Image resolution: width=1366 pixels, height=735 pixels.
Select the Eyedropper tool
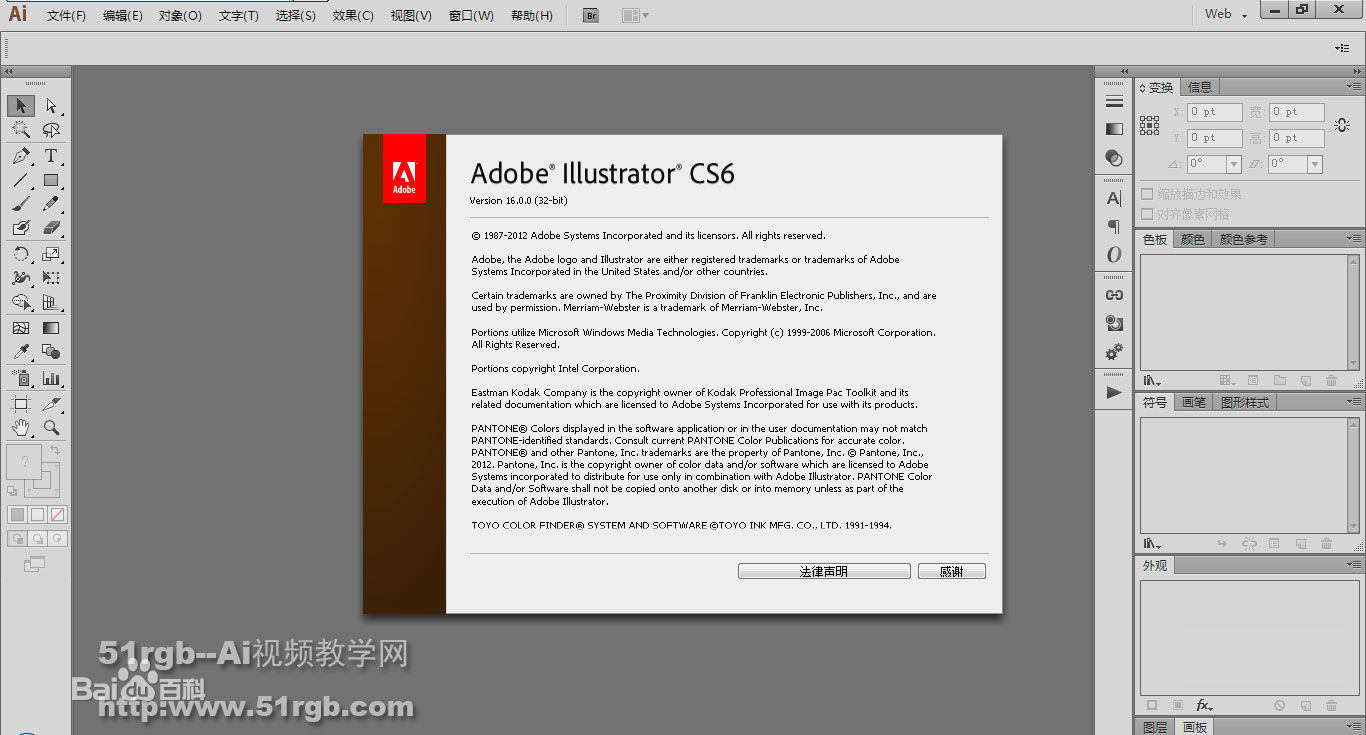click(x=21, y=352)
